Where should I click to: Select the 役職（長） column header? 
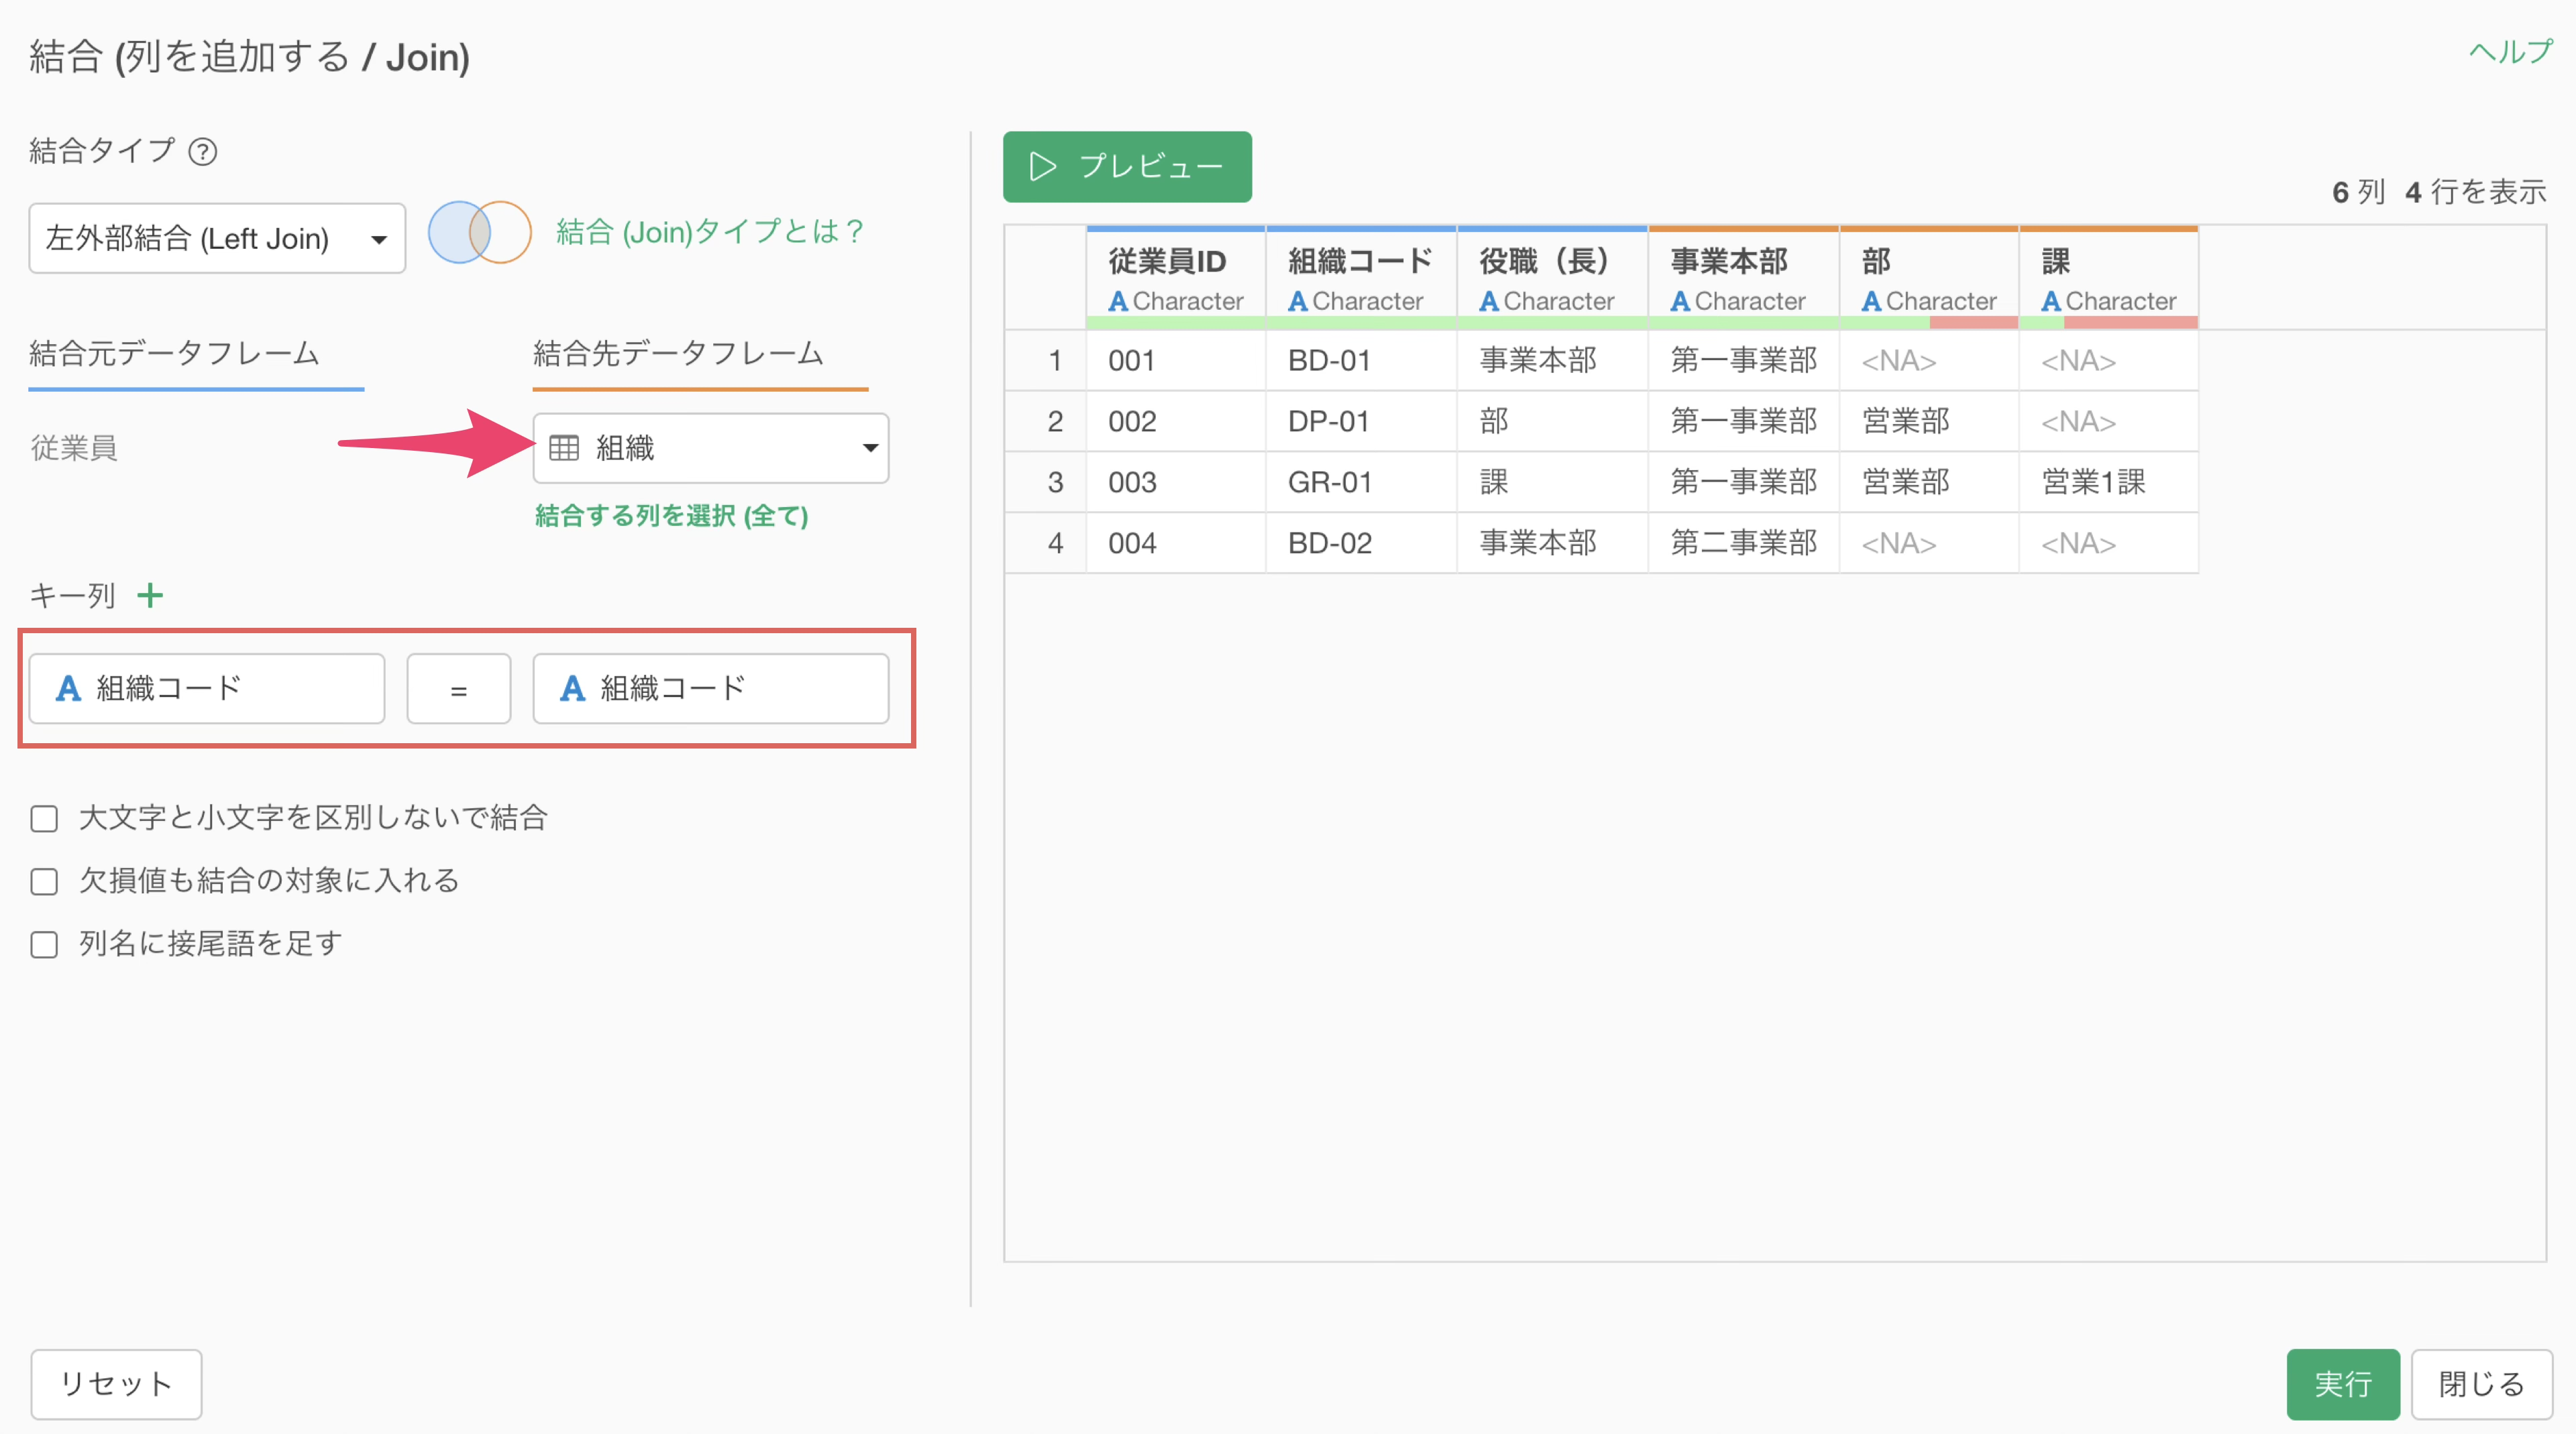coord(1543,262)
